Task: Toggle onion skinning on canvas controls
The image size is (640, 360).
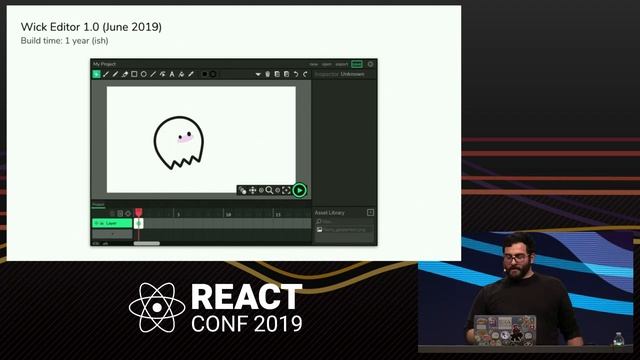Action: point(243,190)
